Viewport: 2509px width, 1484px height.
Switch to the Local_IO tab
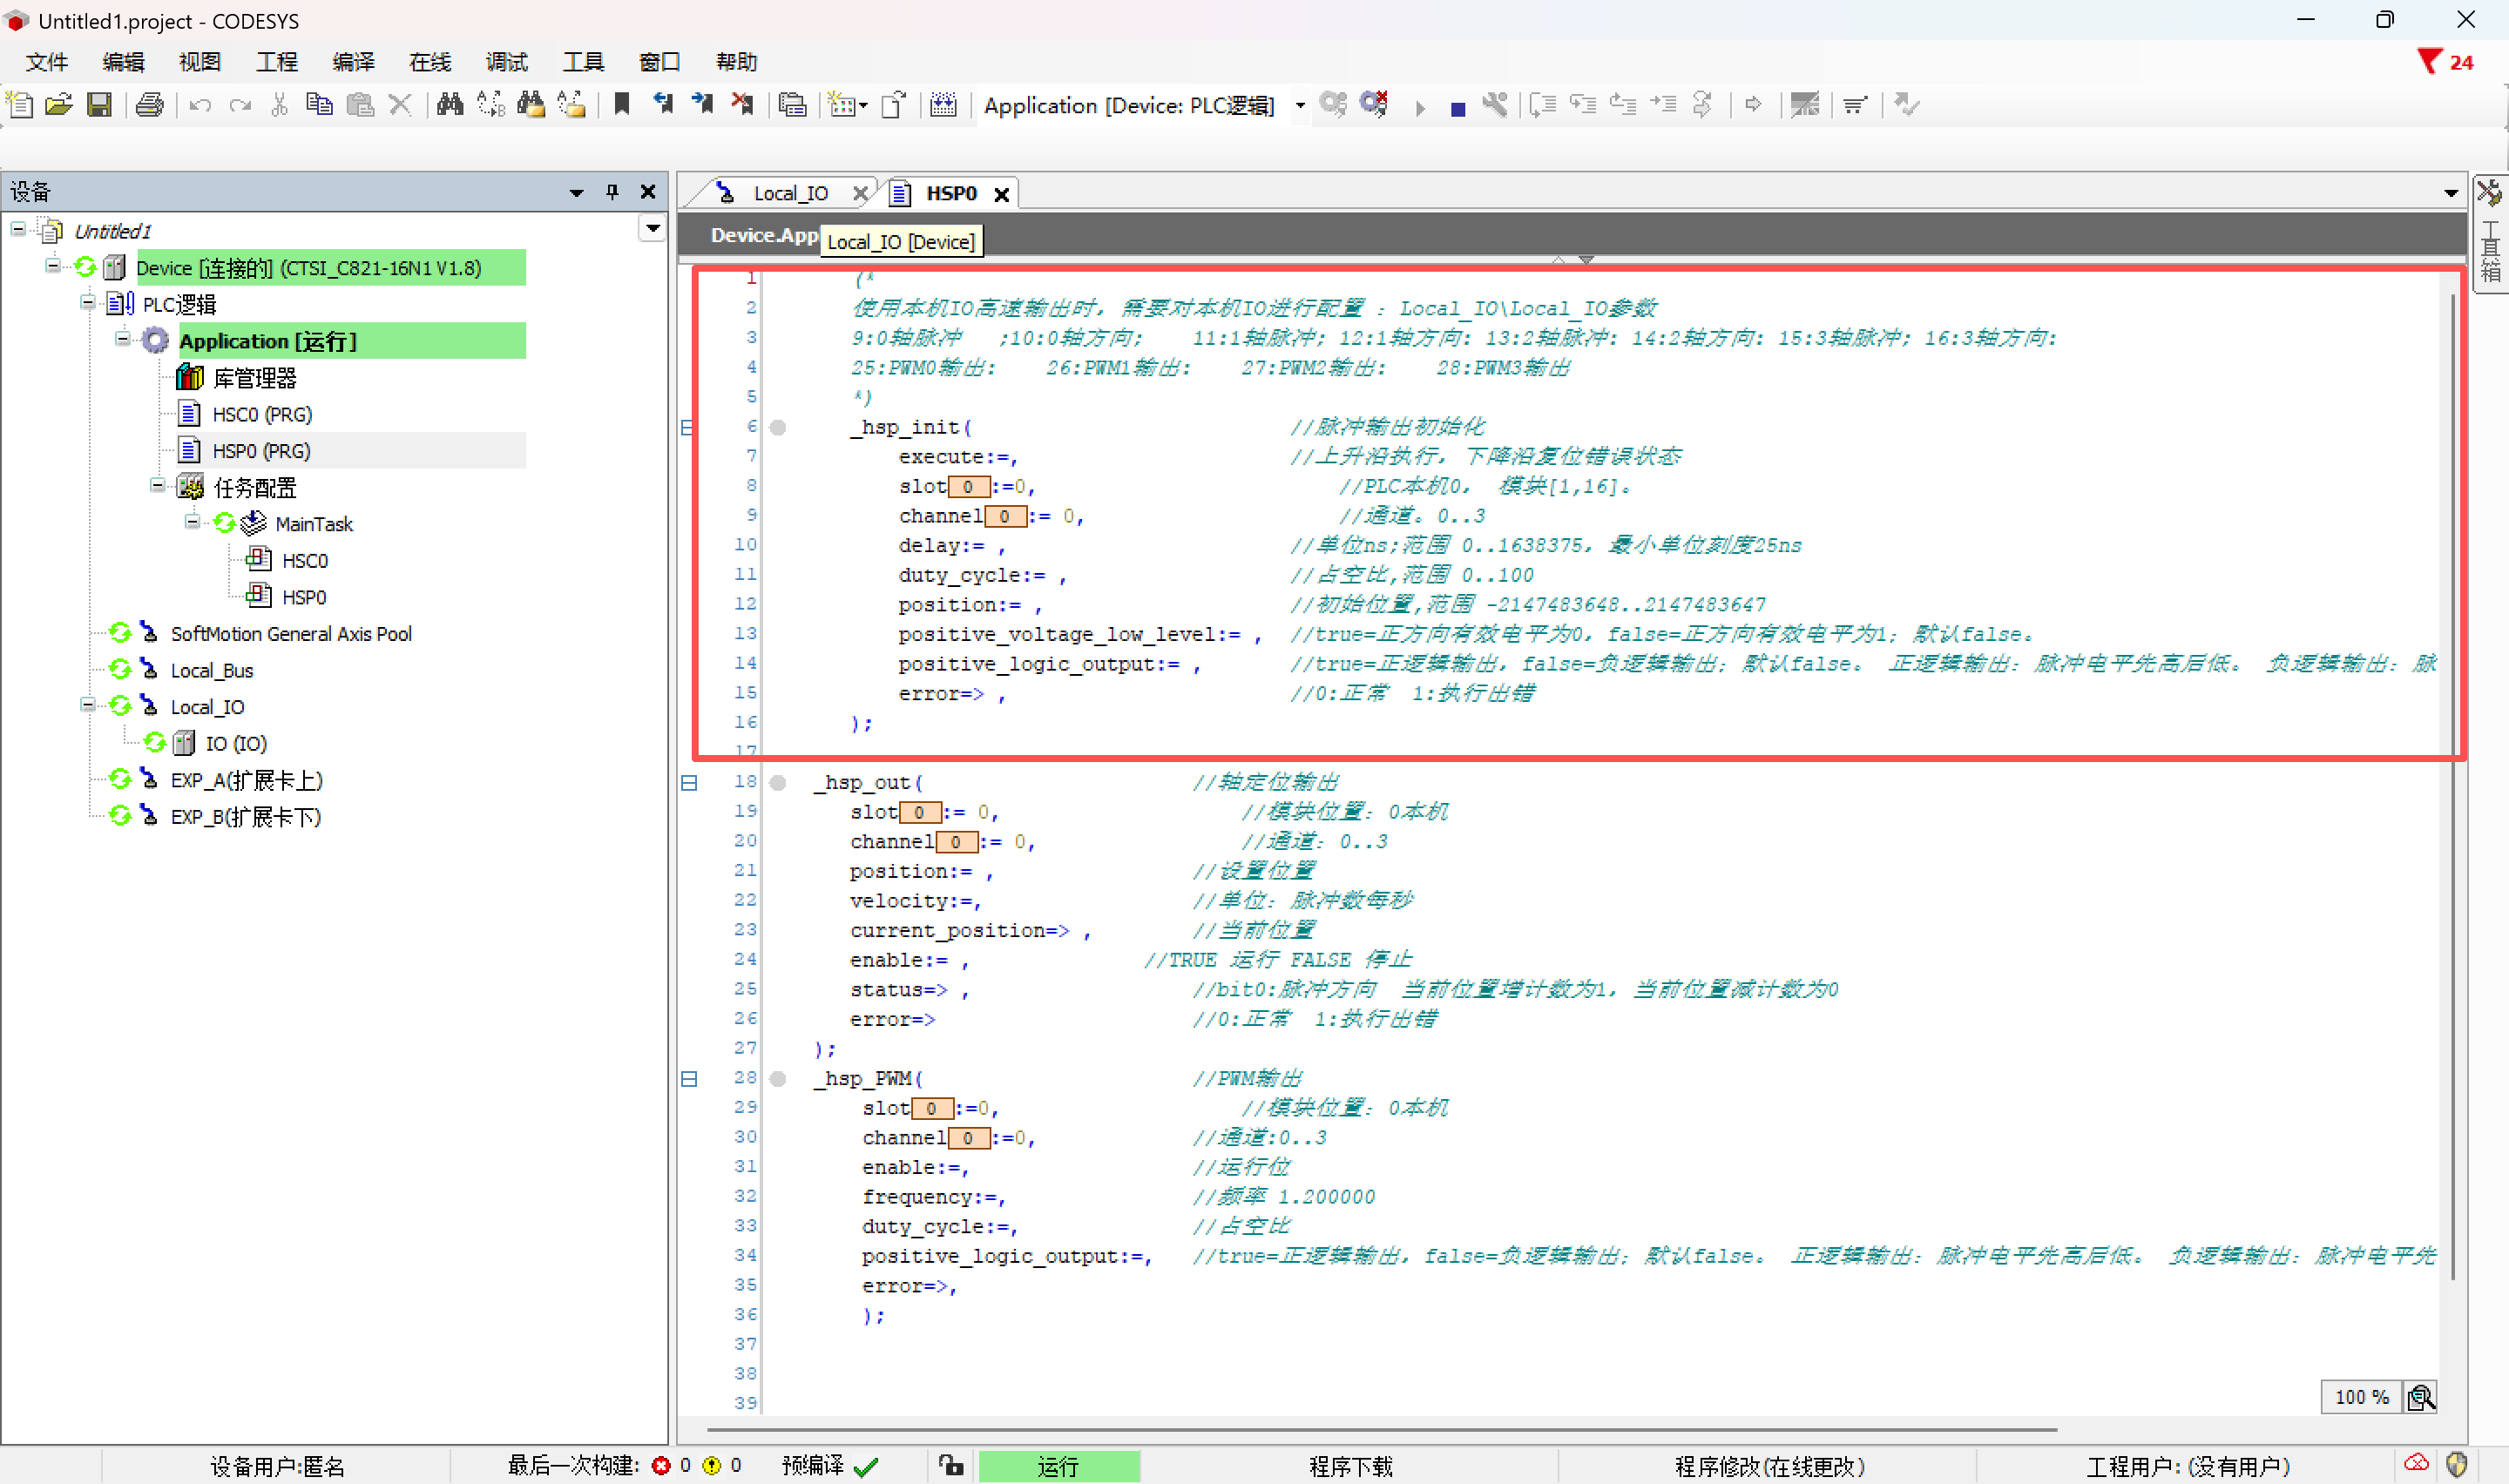tap(790, 193)
